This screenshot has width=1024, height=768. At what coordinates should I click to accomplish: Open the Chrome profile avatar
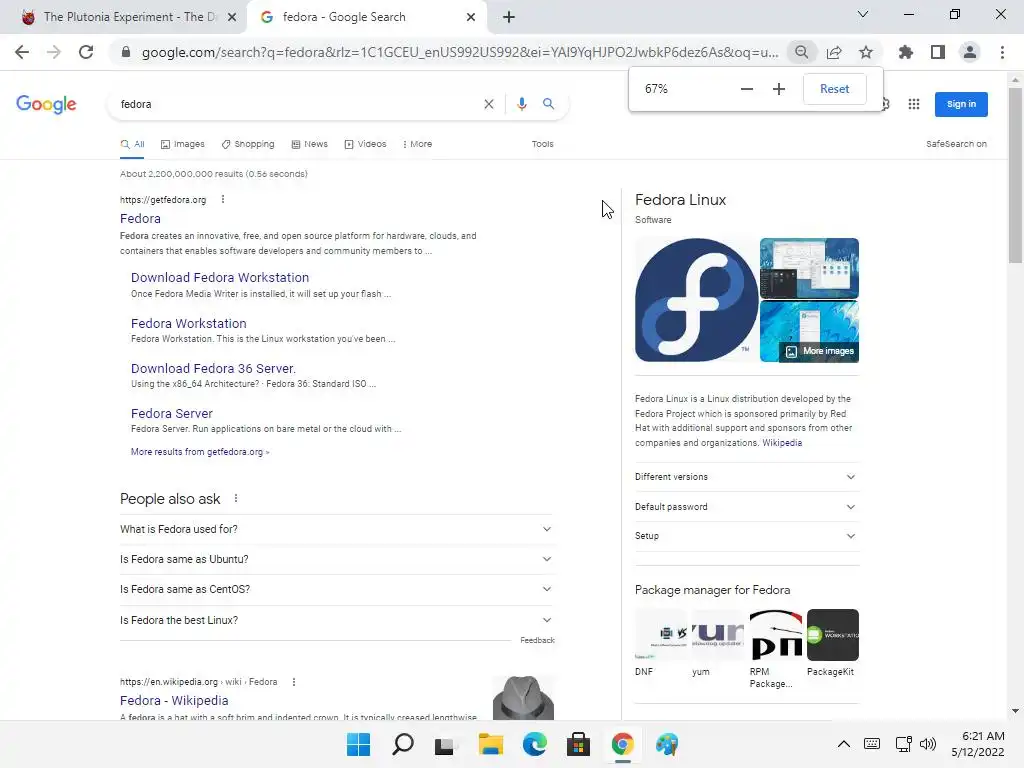click(970, 52)
